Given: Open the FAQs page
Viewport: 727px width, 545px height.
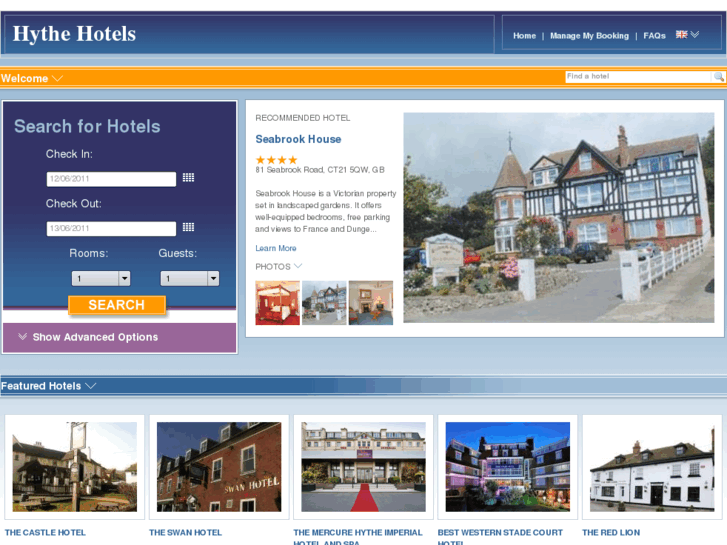Looking at the screenshot, I should click(654, 36).
